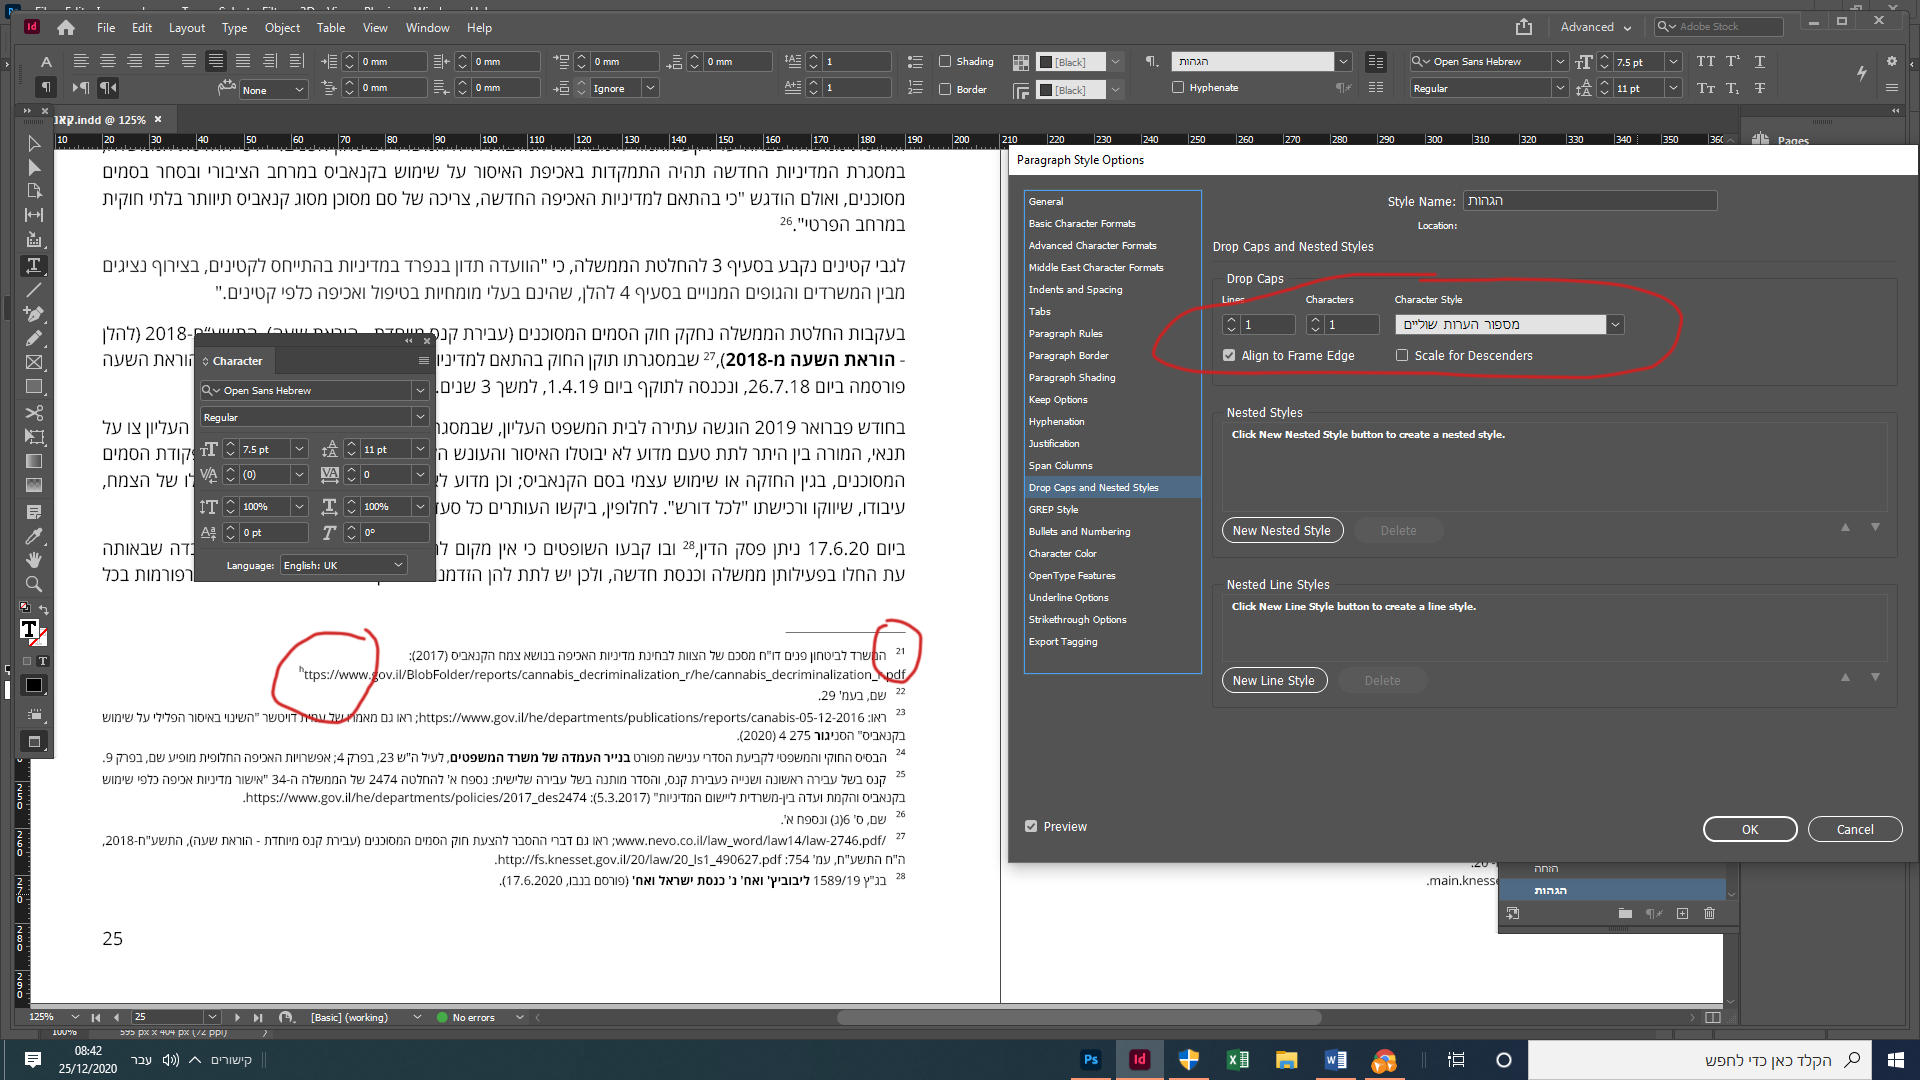This screenshot has width=1920, height=1080.
Task: Pick the Eyedropper tool
Action: pyautogui.click(x=33, y=536)
